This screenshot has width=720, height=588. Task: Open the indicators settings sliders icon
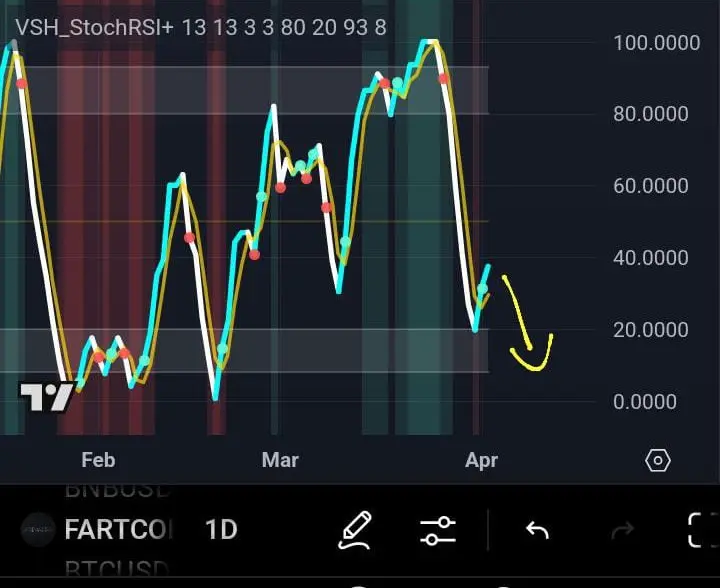pos(438,531)
